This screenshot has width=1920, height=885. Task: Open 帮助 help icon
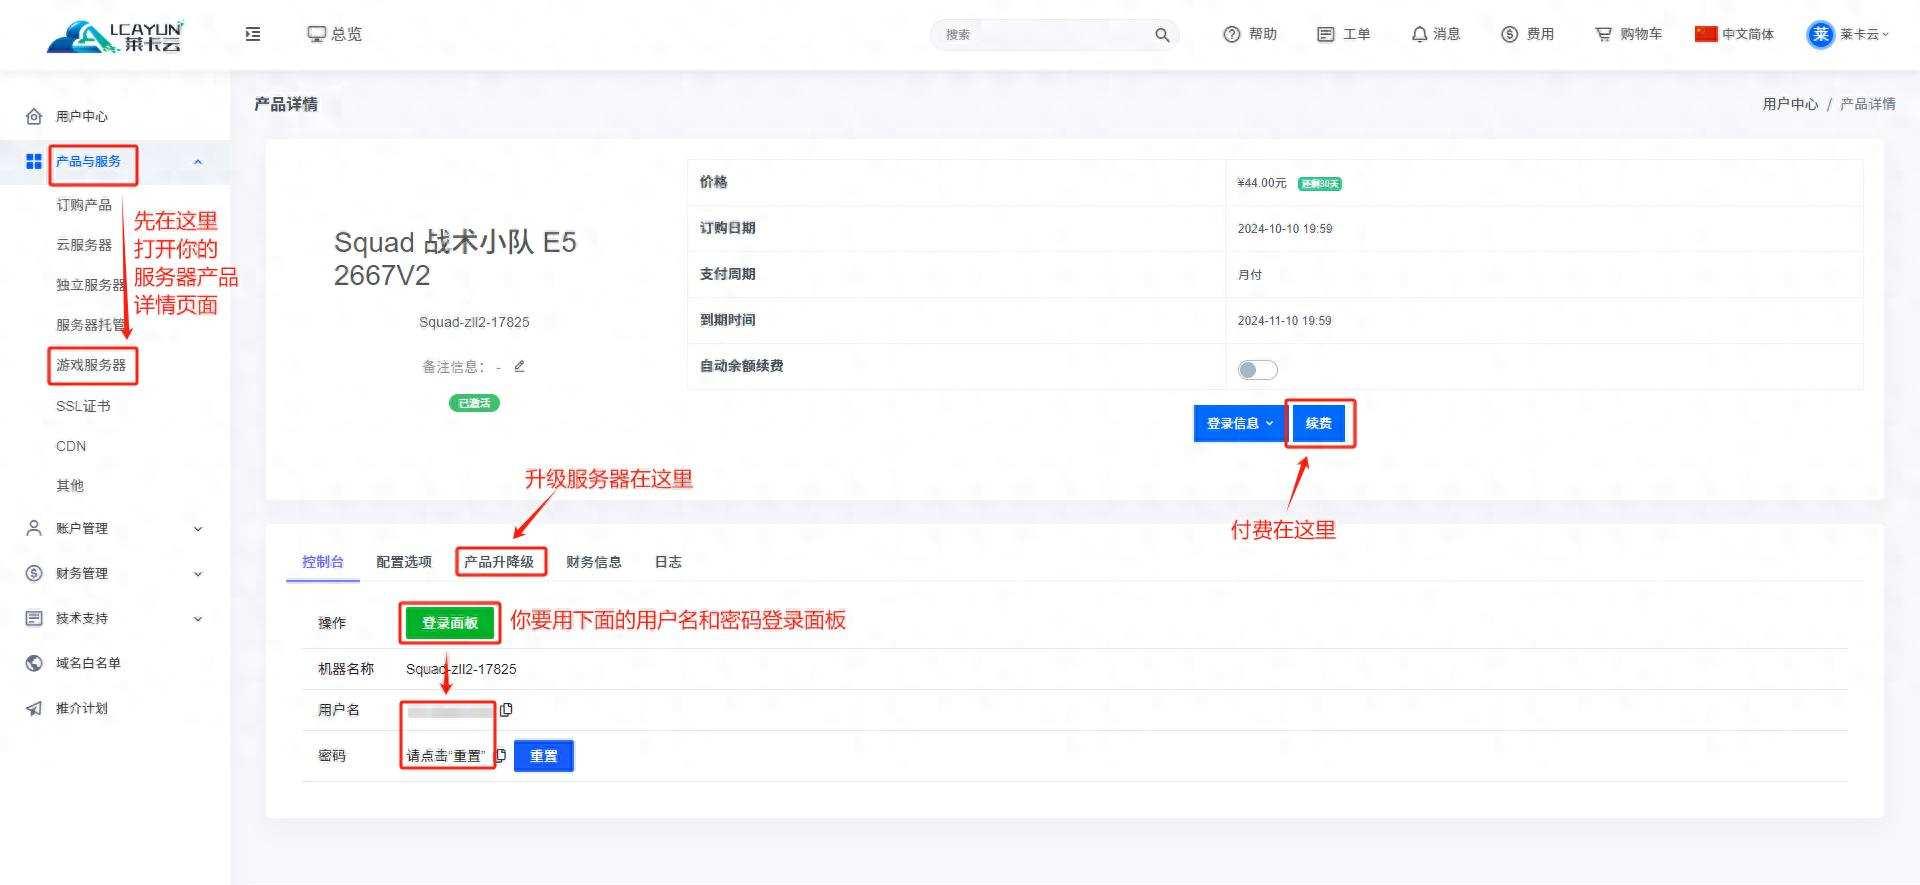point(1232,34)
